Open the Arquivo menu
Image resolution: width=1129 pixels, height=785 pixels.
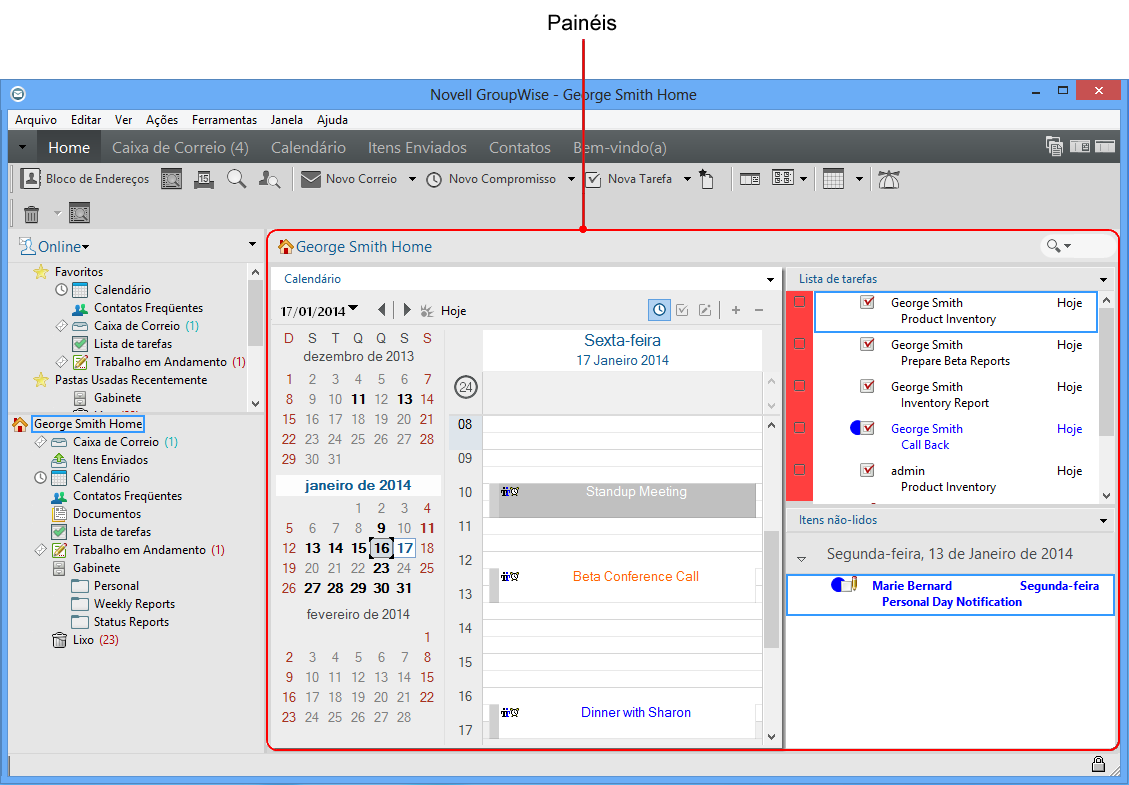pyautogui.click(x=36, y=120)
